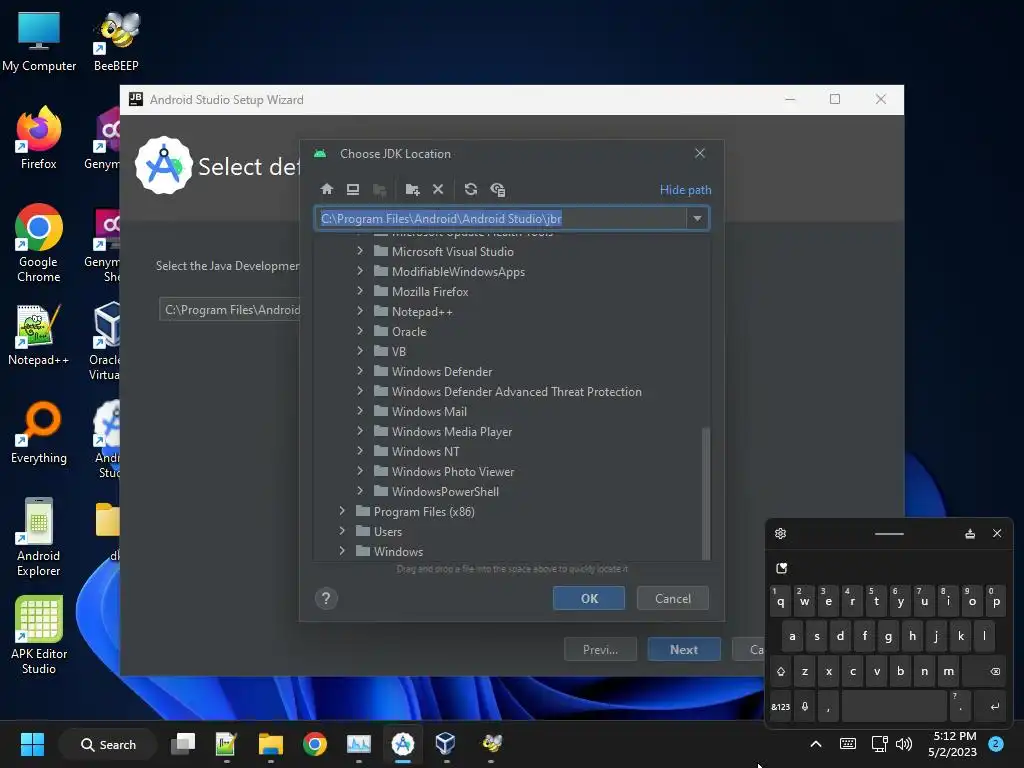Open BeeBEEP from the taskbar
1024x768 pixels.
pyautogui.click(x=491, y=744)
